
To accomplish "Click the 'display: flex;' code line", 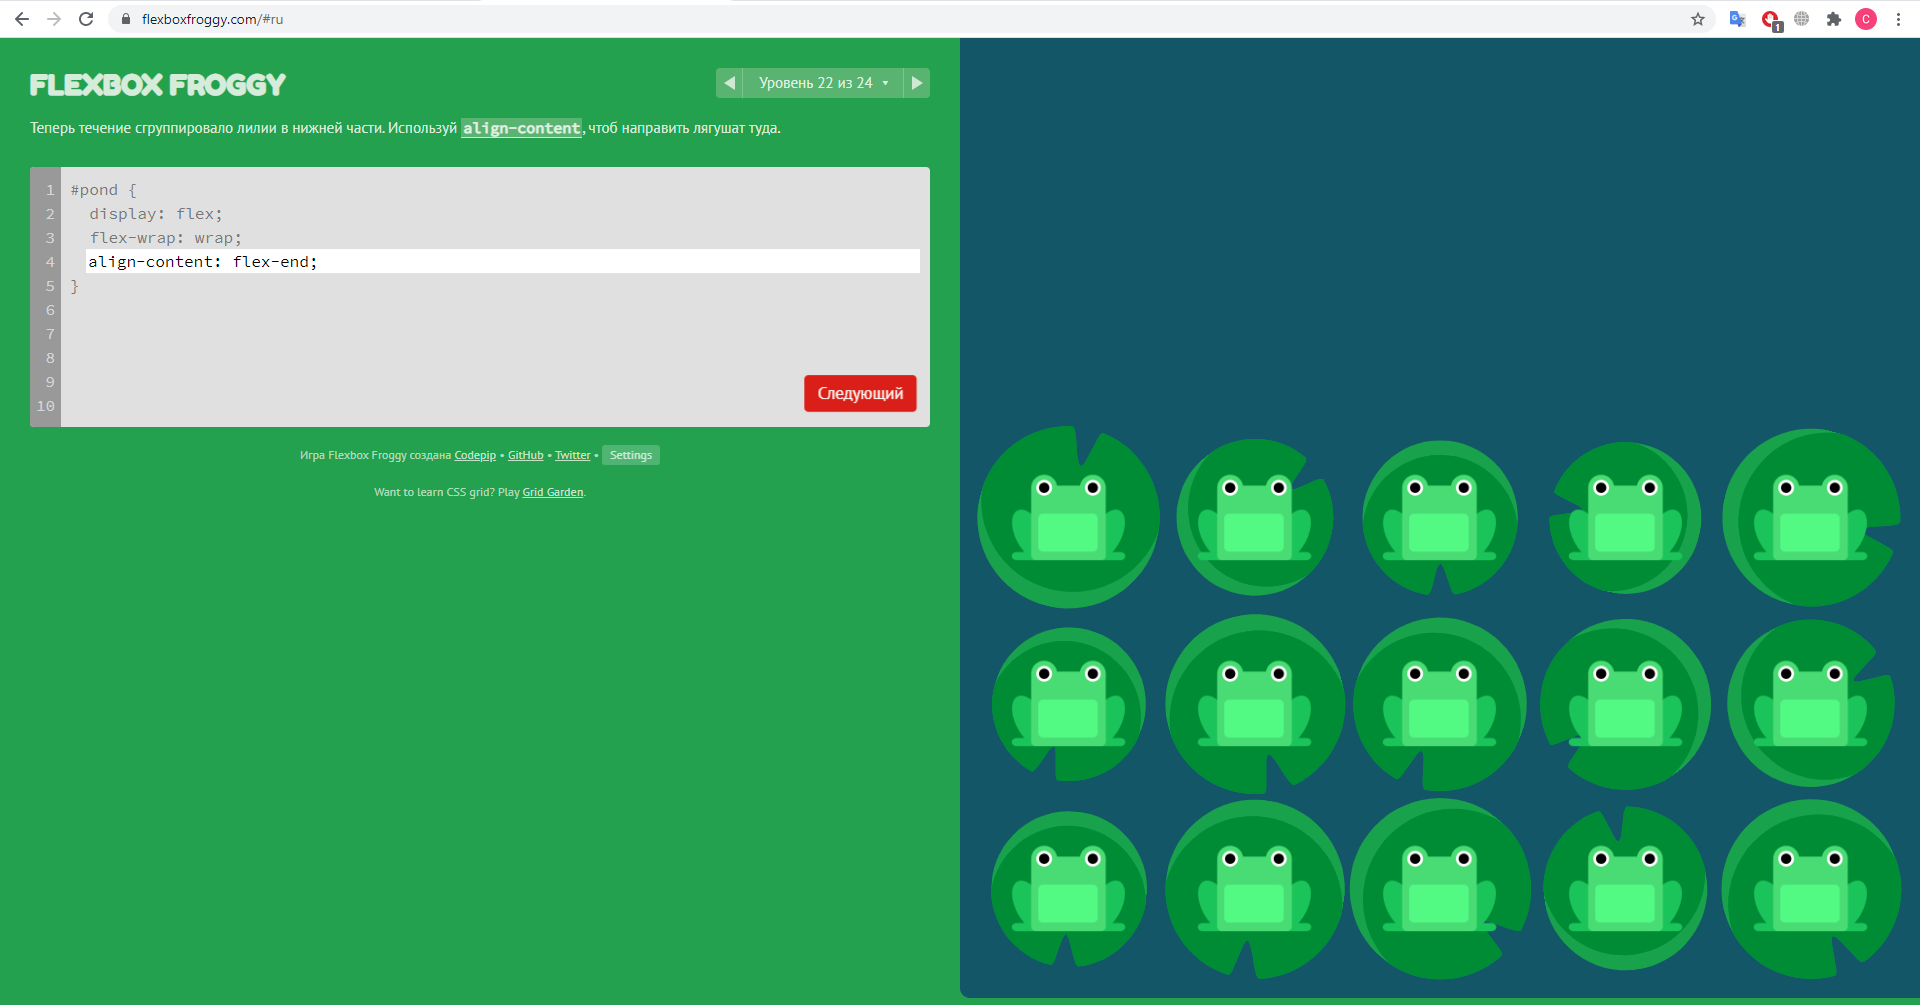I will [x=156, y=214].
